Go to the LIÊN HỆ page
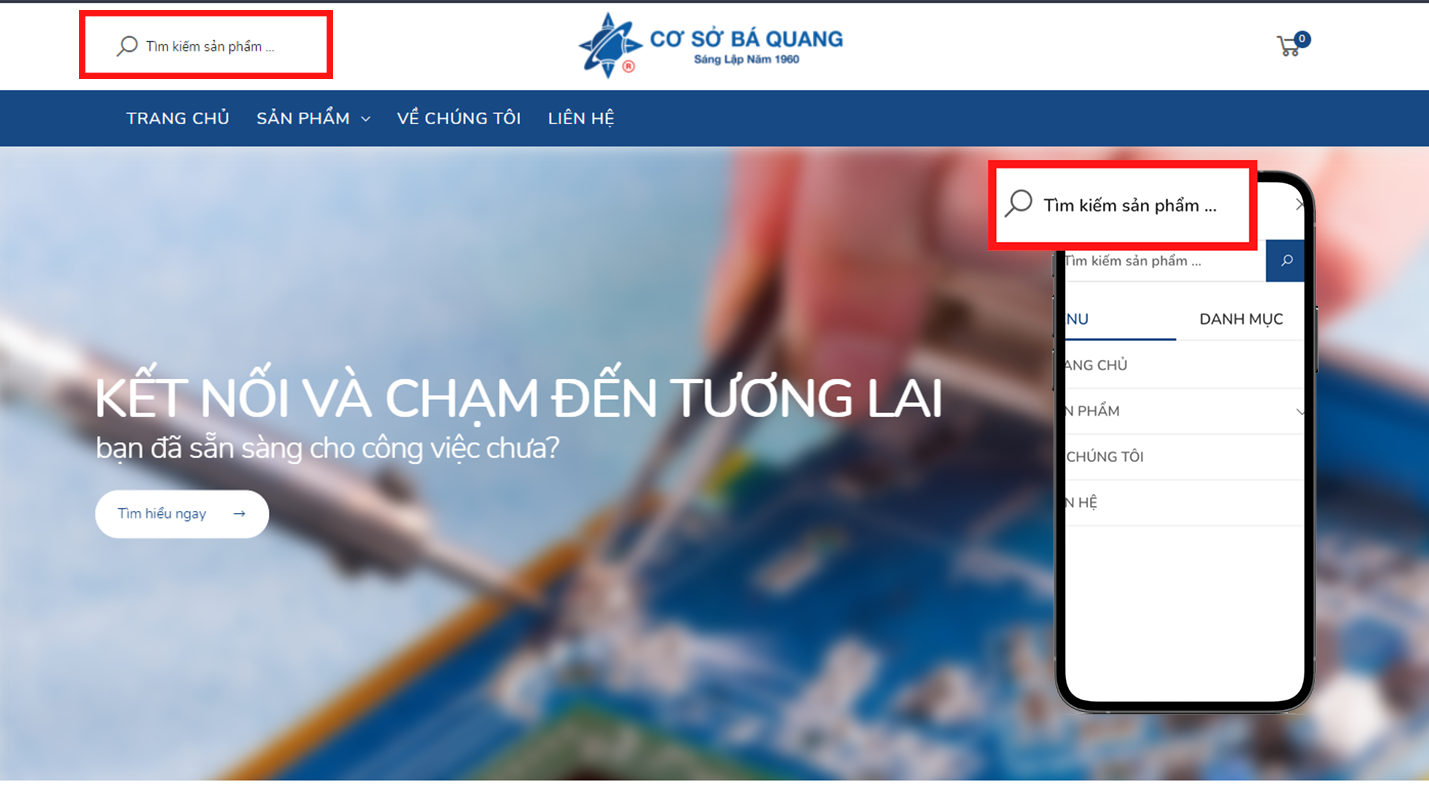 pyautogui.click(x=581, y=118)
